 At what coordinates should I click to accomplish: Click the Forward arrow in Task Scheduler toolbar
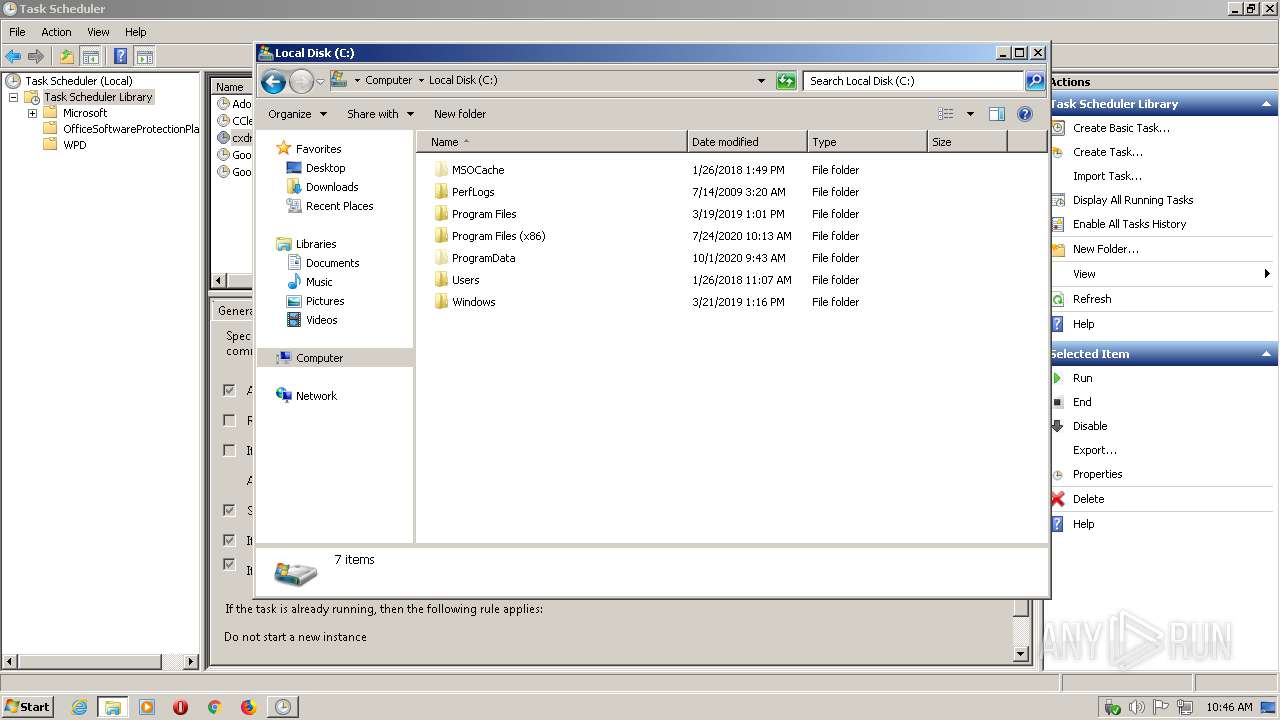[36, 56]
